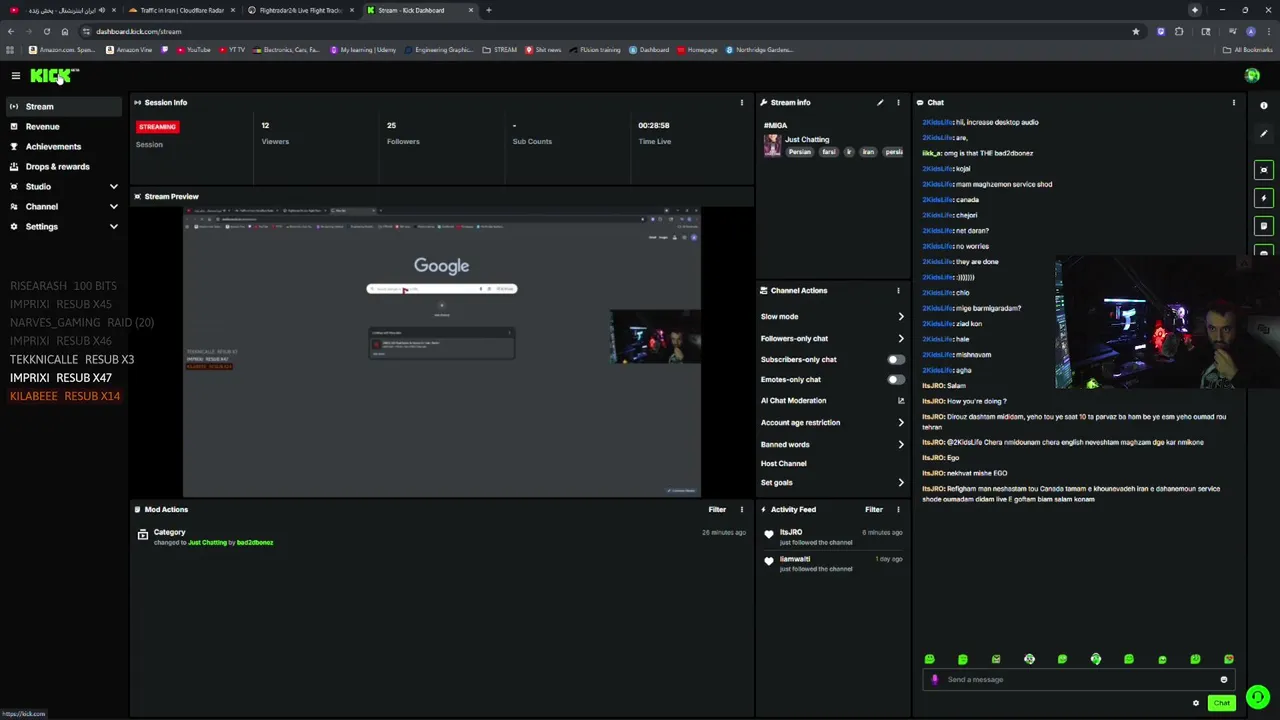This screenshot has width=1280, height=720.
Task: Open Activity Feed three-dot menu
Action: pos(898,509)
